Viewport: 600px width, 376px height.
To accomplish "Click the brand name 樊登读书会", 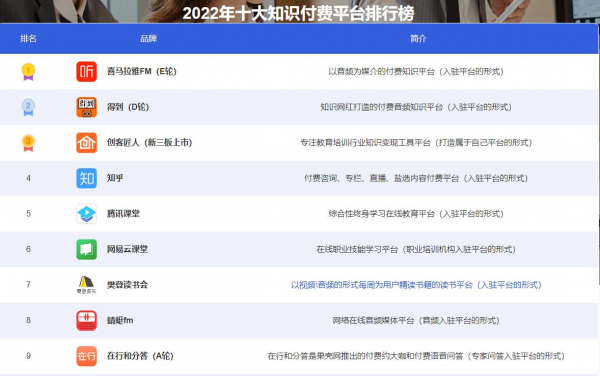I will coord(127,285).
